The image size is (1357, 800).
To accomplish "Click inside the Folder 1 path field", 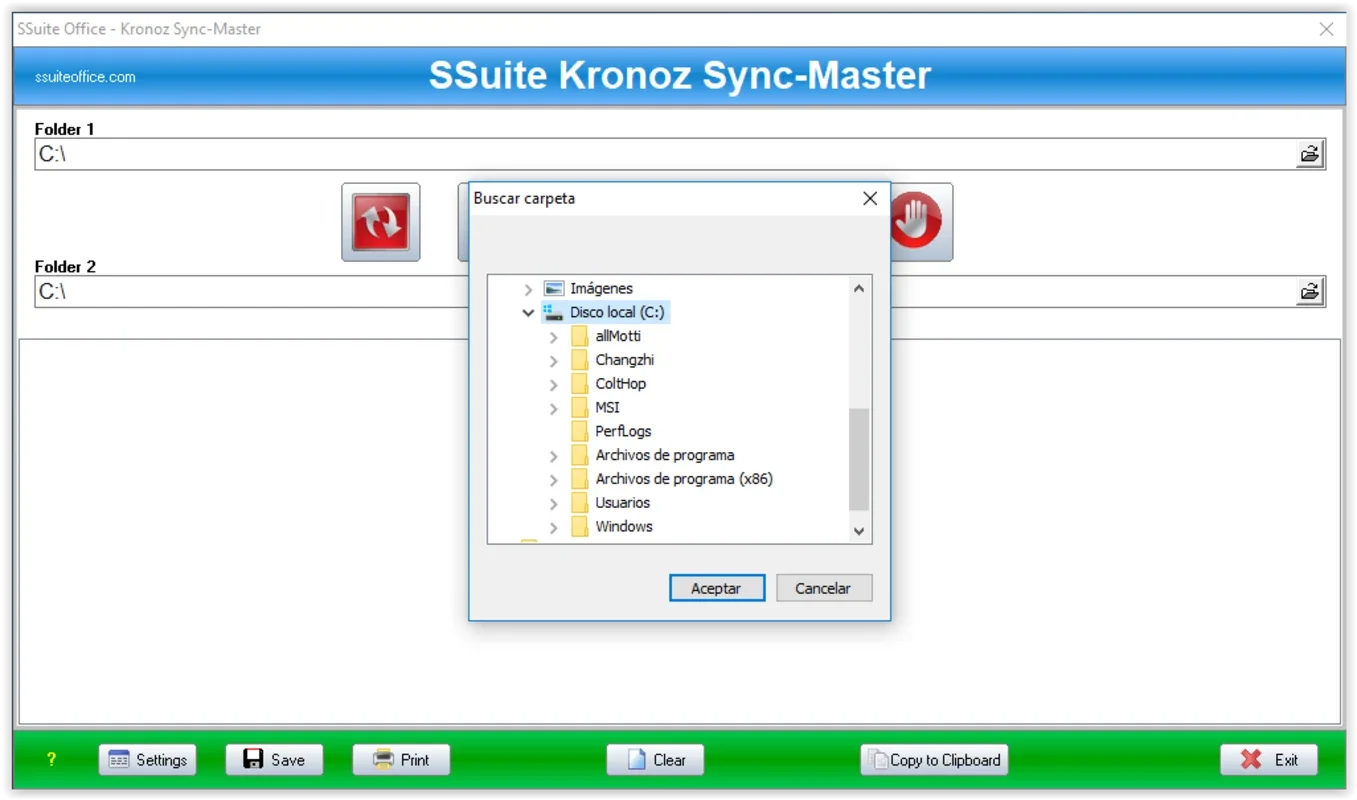I will point(665,154).
